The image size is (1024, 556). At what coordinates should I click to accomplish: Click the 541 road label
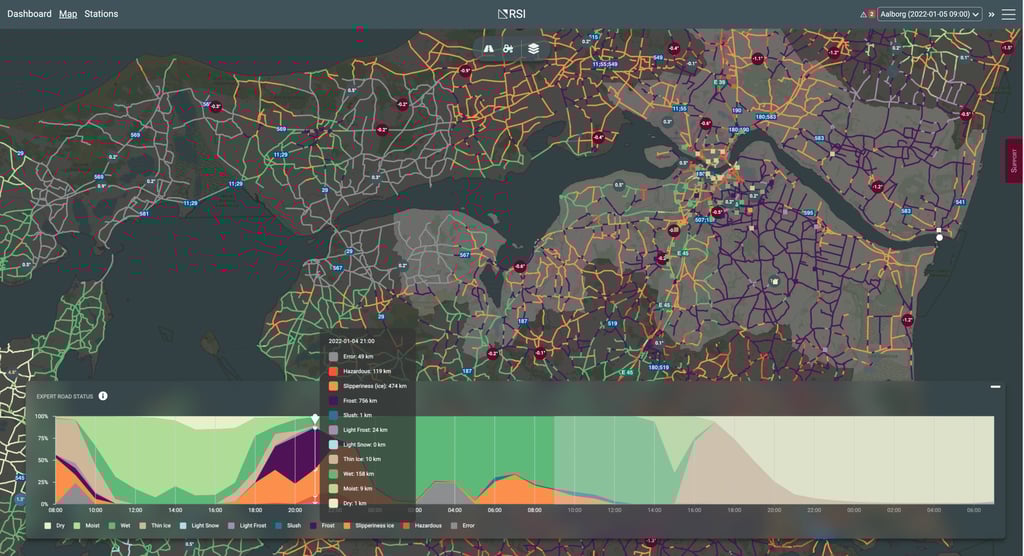click(960, 202)
